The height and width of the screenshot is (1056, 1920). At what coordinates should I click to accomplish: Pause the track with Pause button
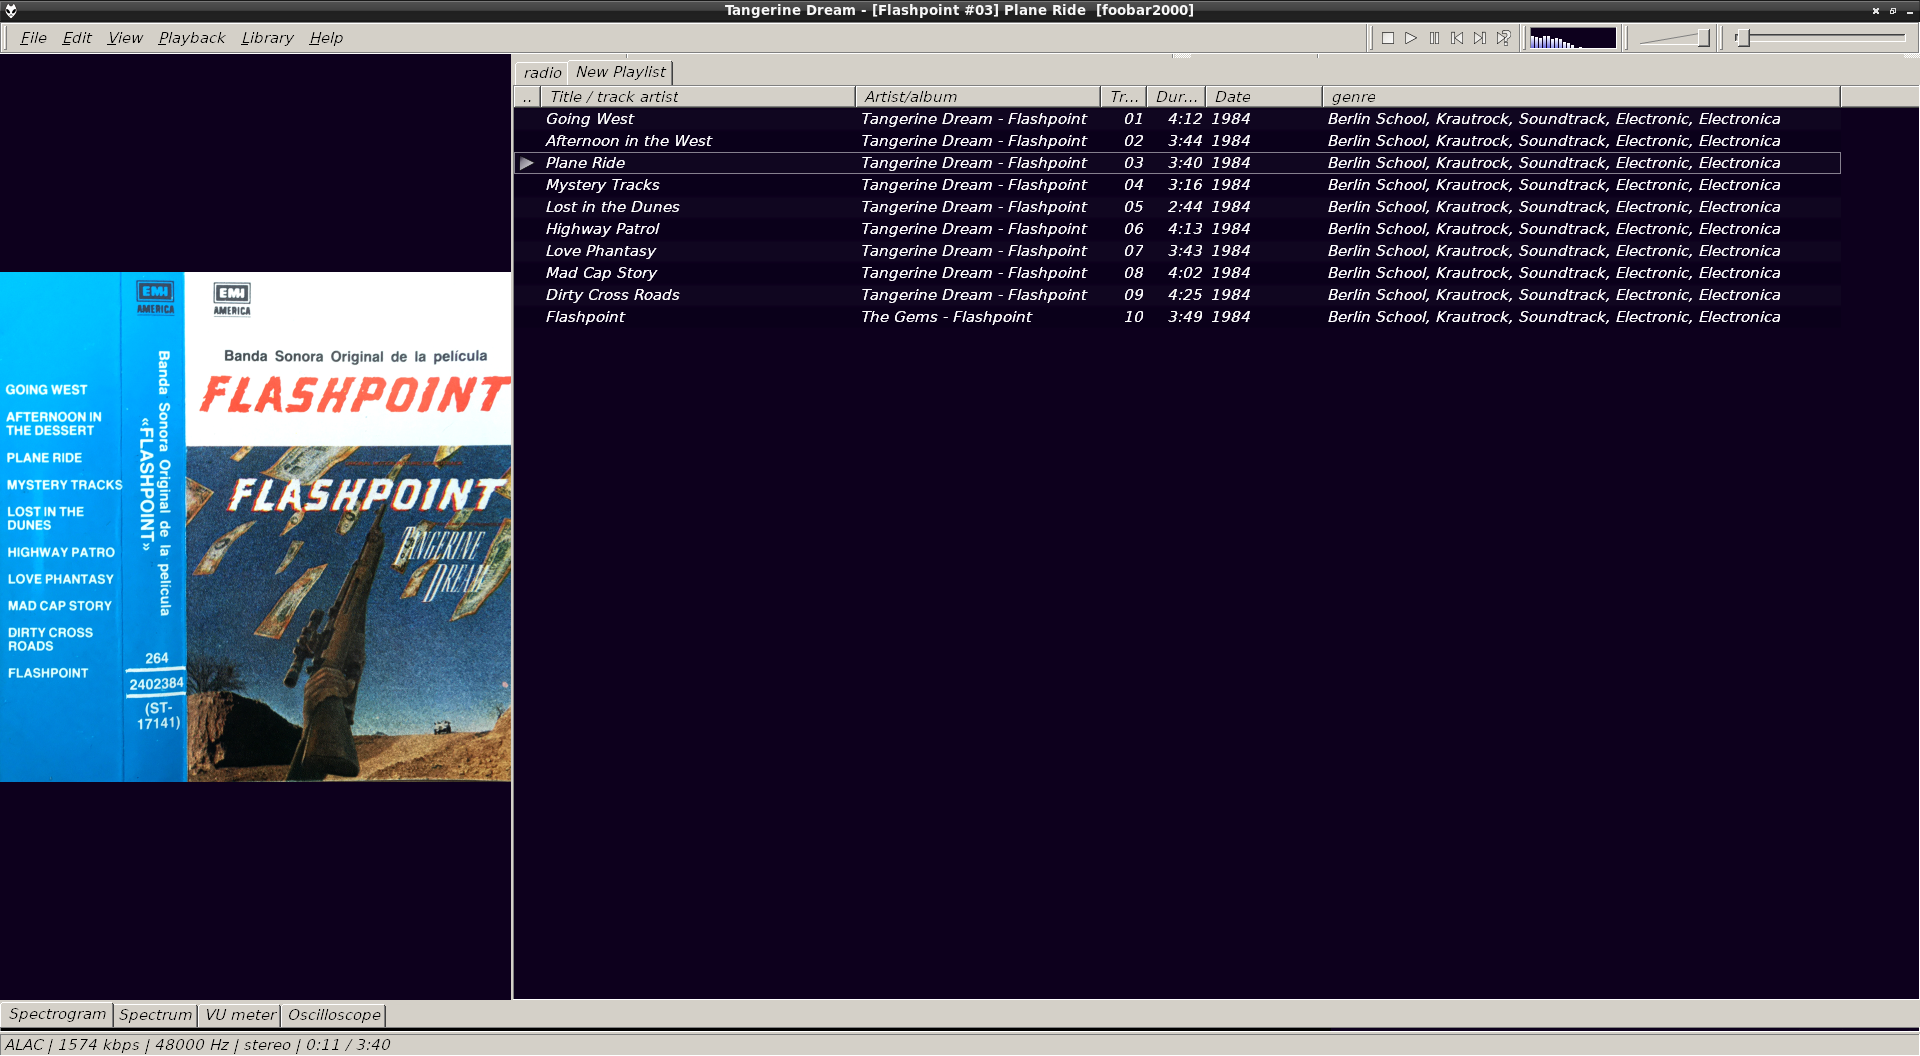click(x=1434, y=38)
